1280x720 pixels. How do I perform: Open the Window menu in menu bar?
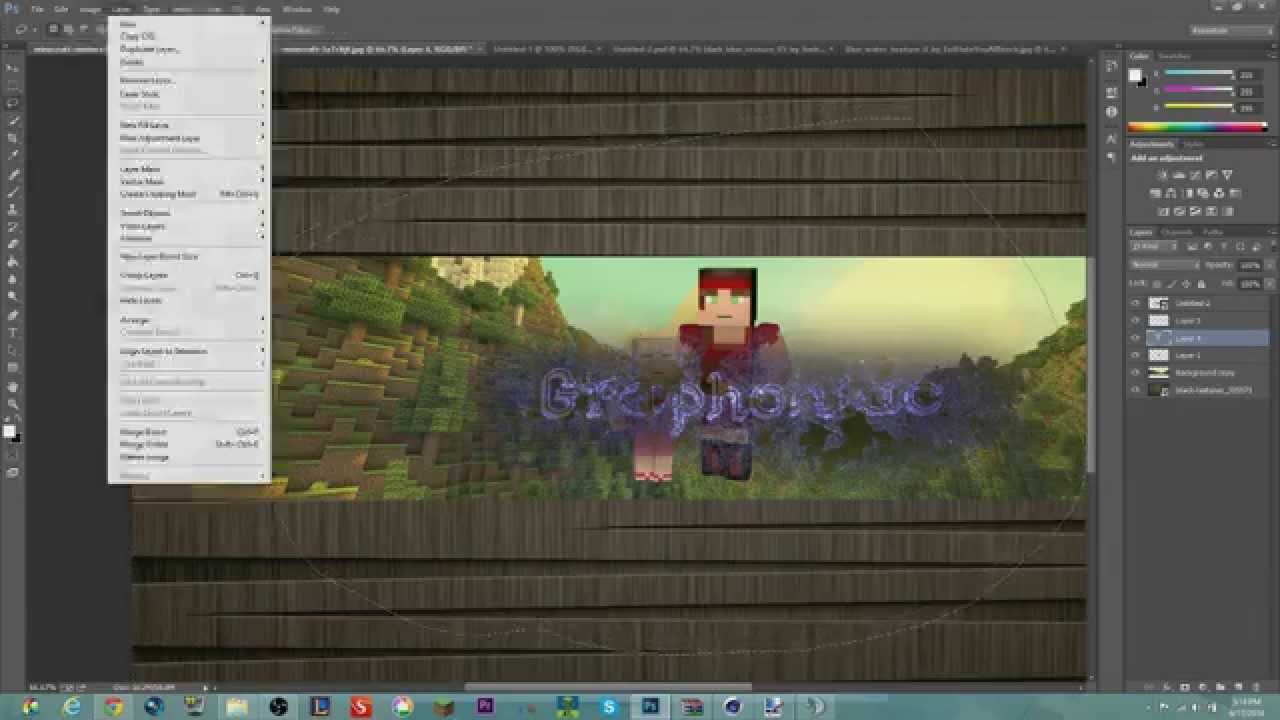[x=297, y=9]
